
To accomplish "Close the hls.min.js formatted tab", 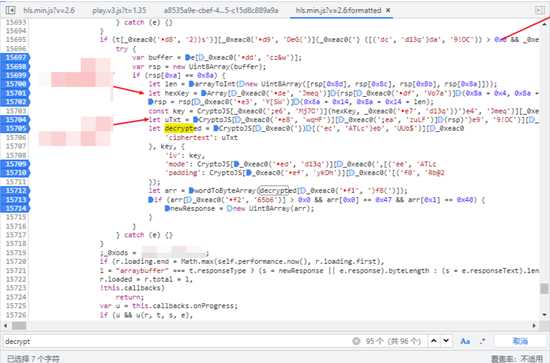I will (x=388, y=11).
